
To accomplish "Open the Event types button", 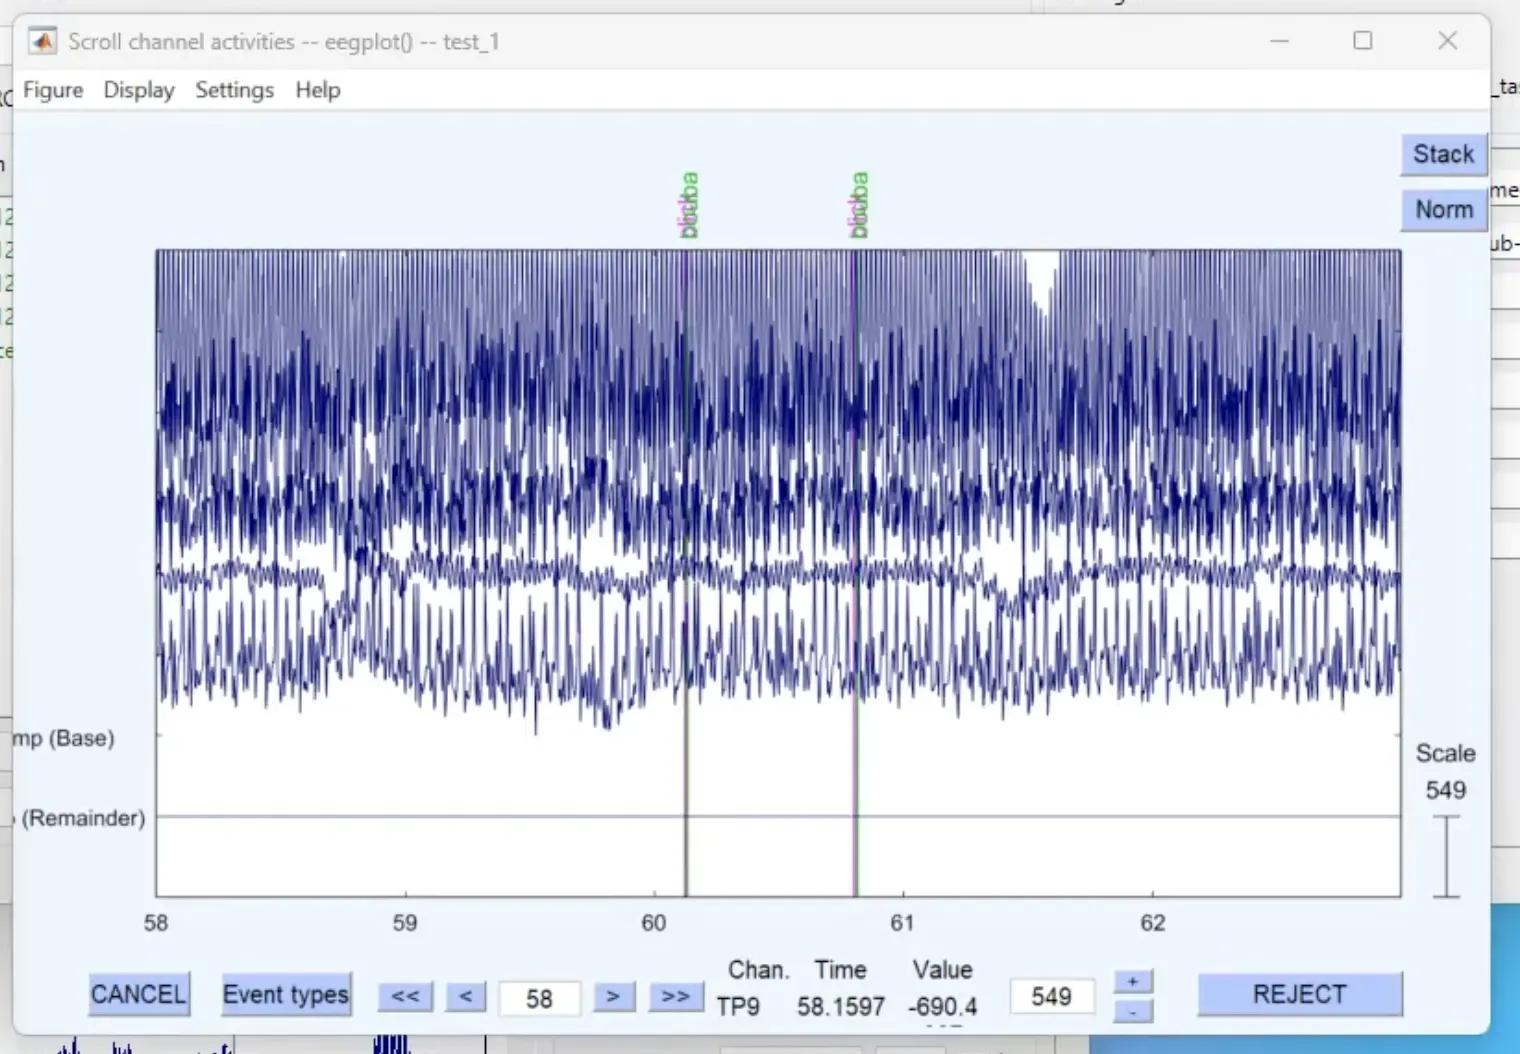I will 286,994.
